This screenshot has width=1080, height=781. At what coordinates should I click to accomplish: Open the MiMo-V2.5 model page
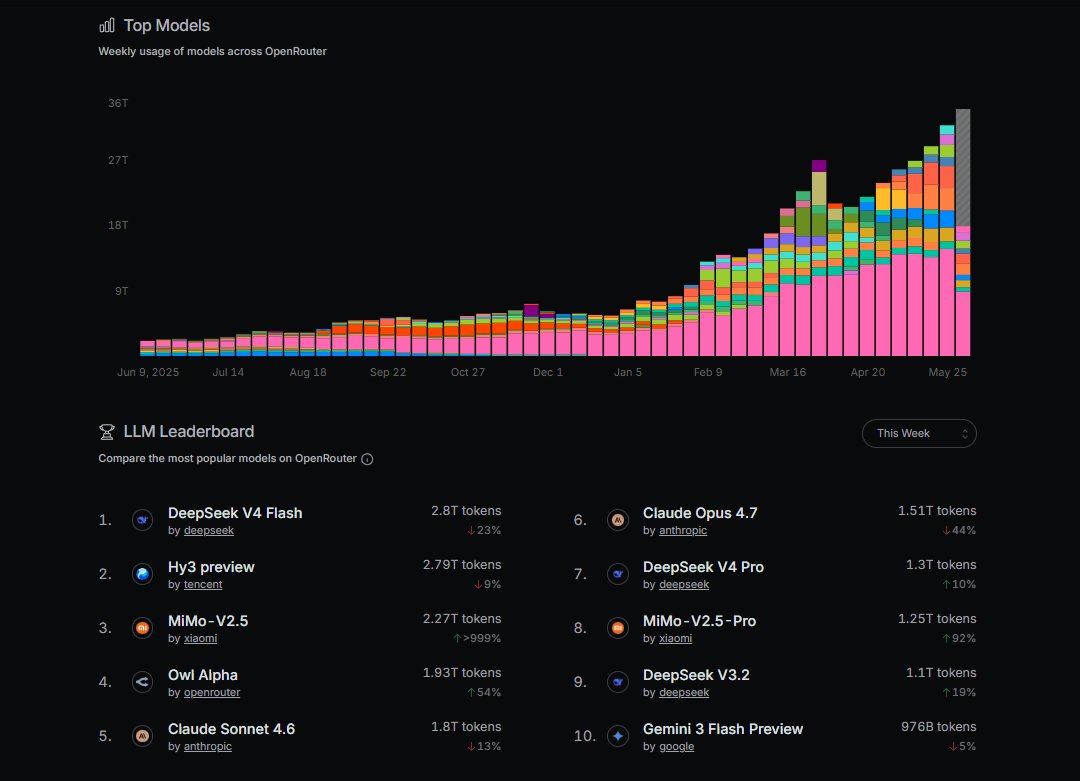coord(208,621)
